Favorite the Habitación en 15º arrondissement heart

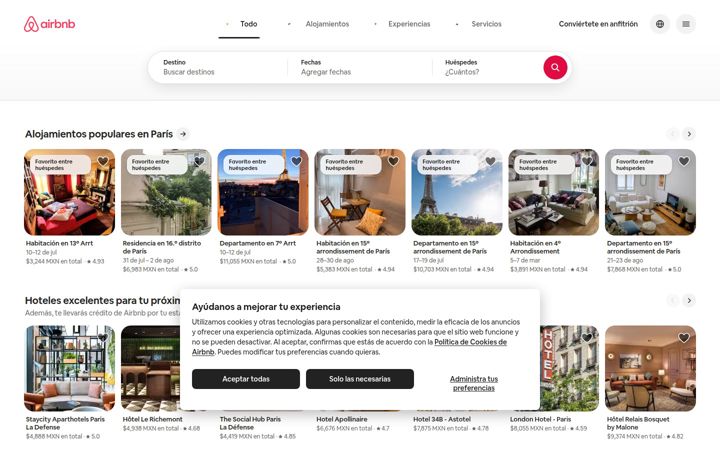(x=394, y=161)
